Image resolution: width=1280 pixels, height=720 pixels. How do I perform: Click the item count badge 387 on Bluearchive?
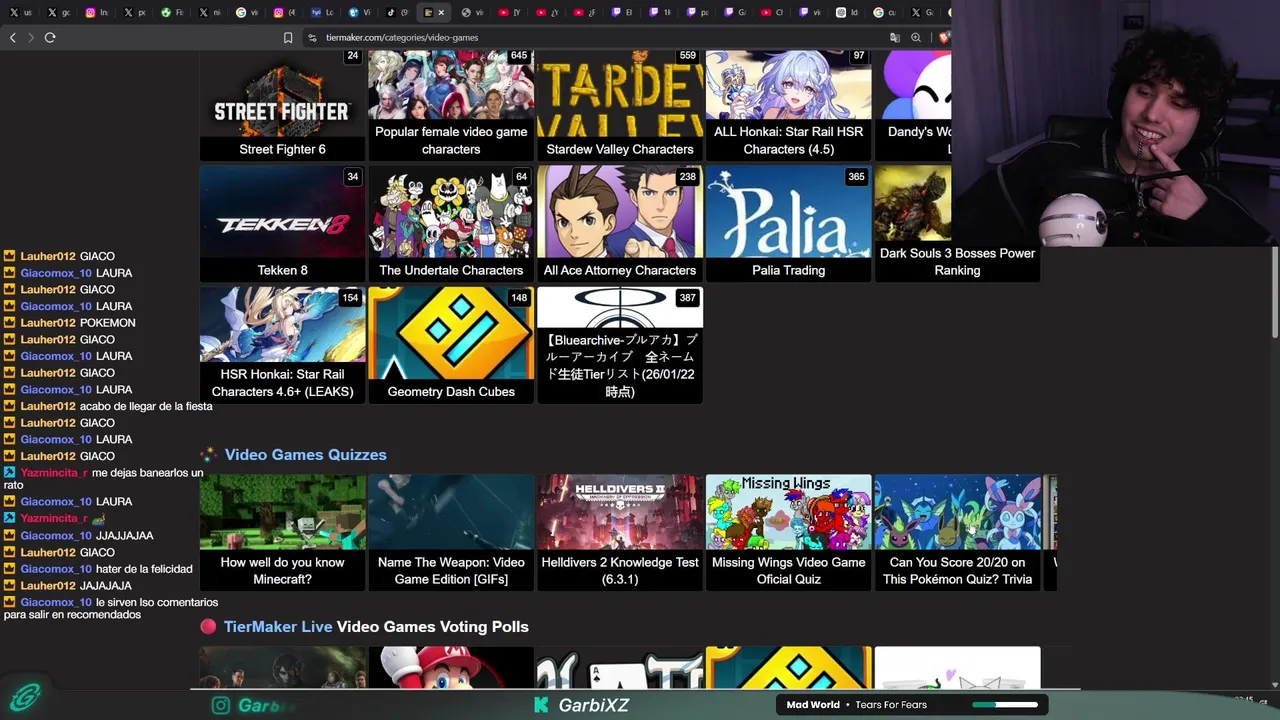(687, 298)
